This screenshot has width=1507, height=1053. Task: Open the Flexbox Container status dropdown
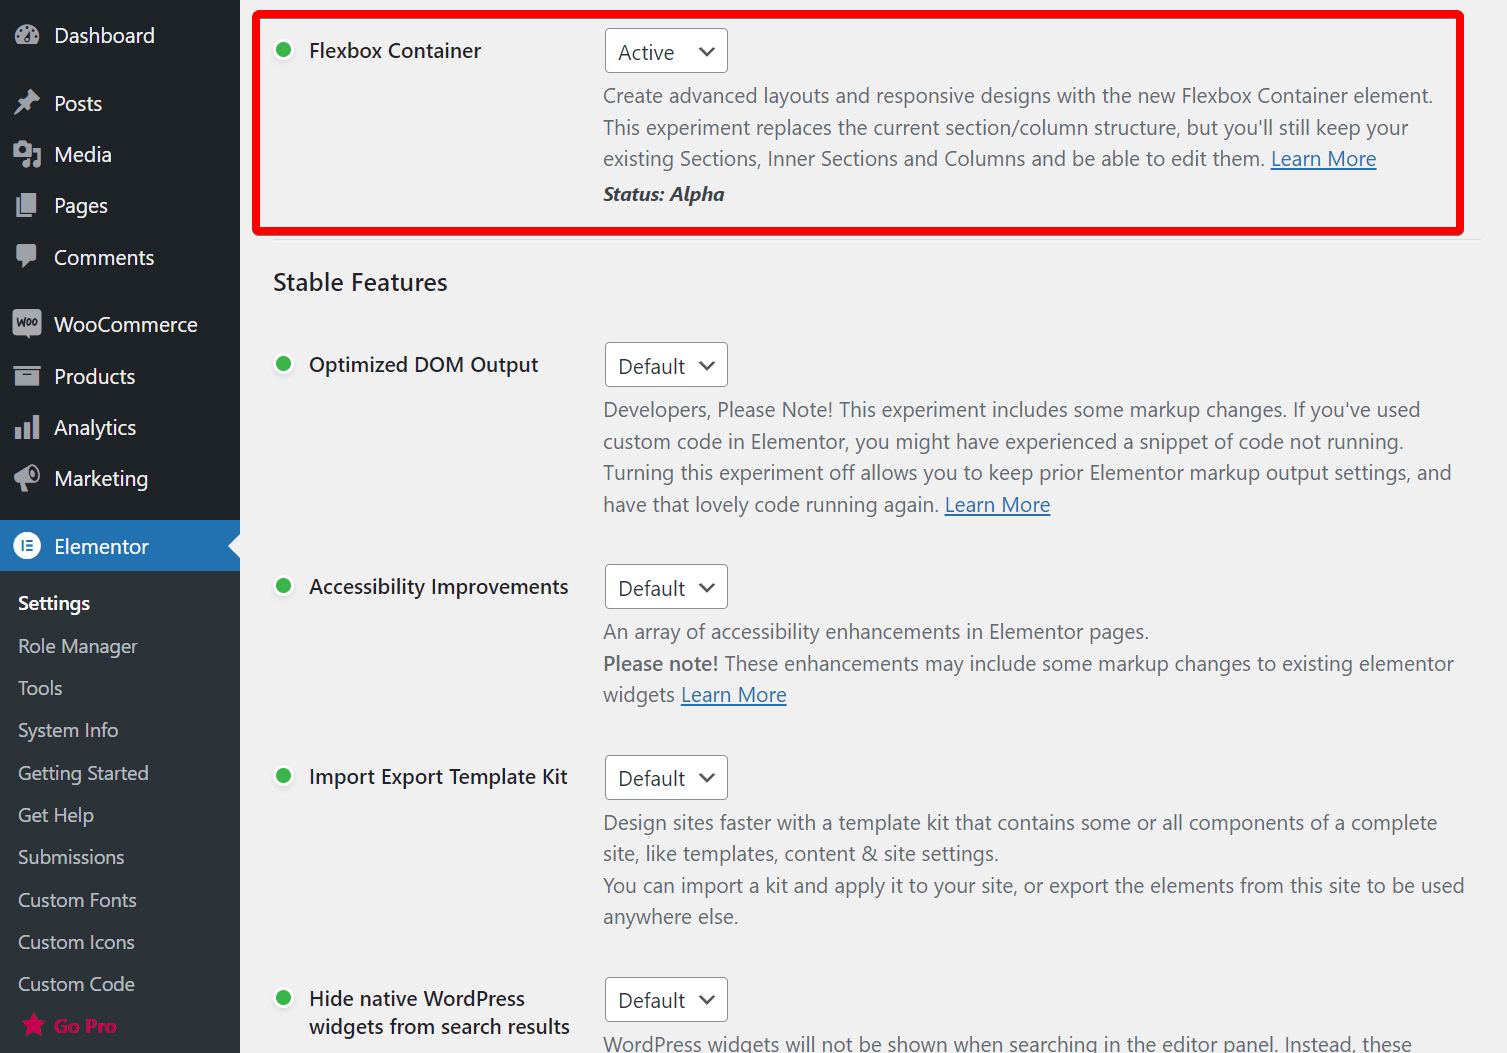[x=665, y=52]
